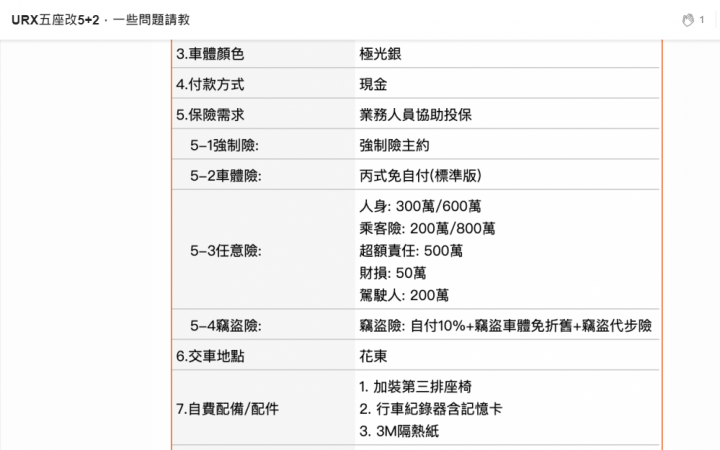
Task: Open thread title URX五座改5+2
Action: (x=55, y=20)
